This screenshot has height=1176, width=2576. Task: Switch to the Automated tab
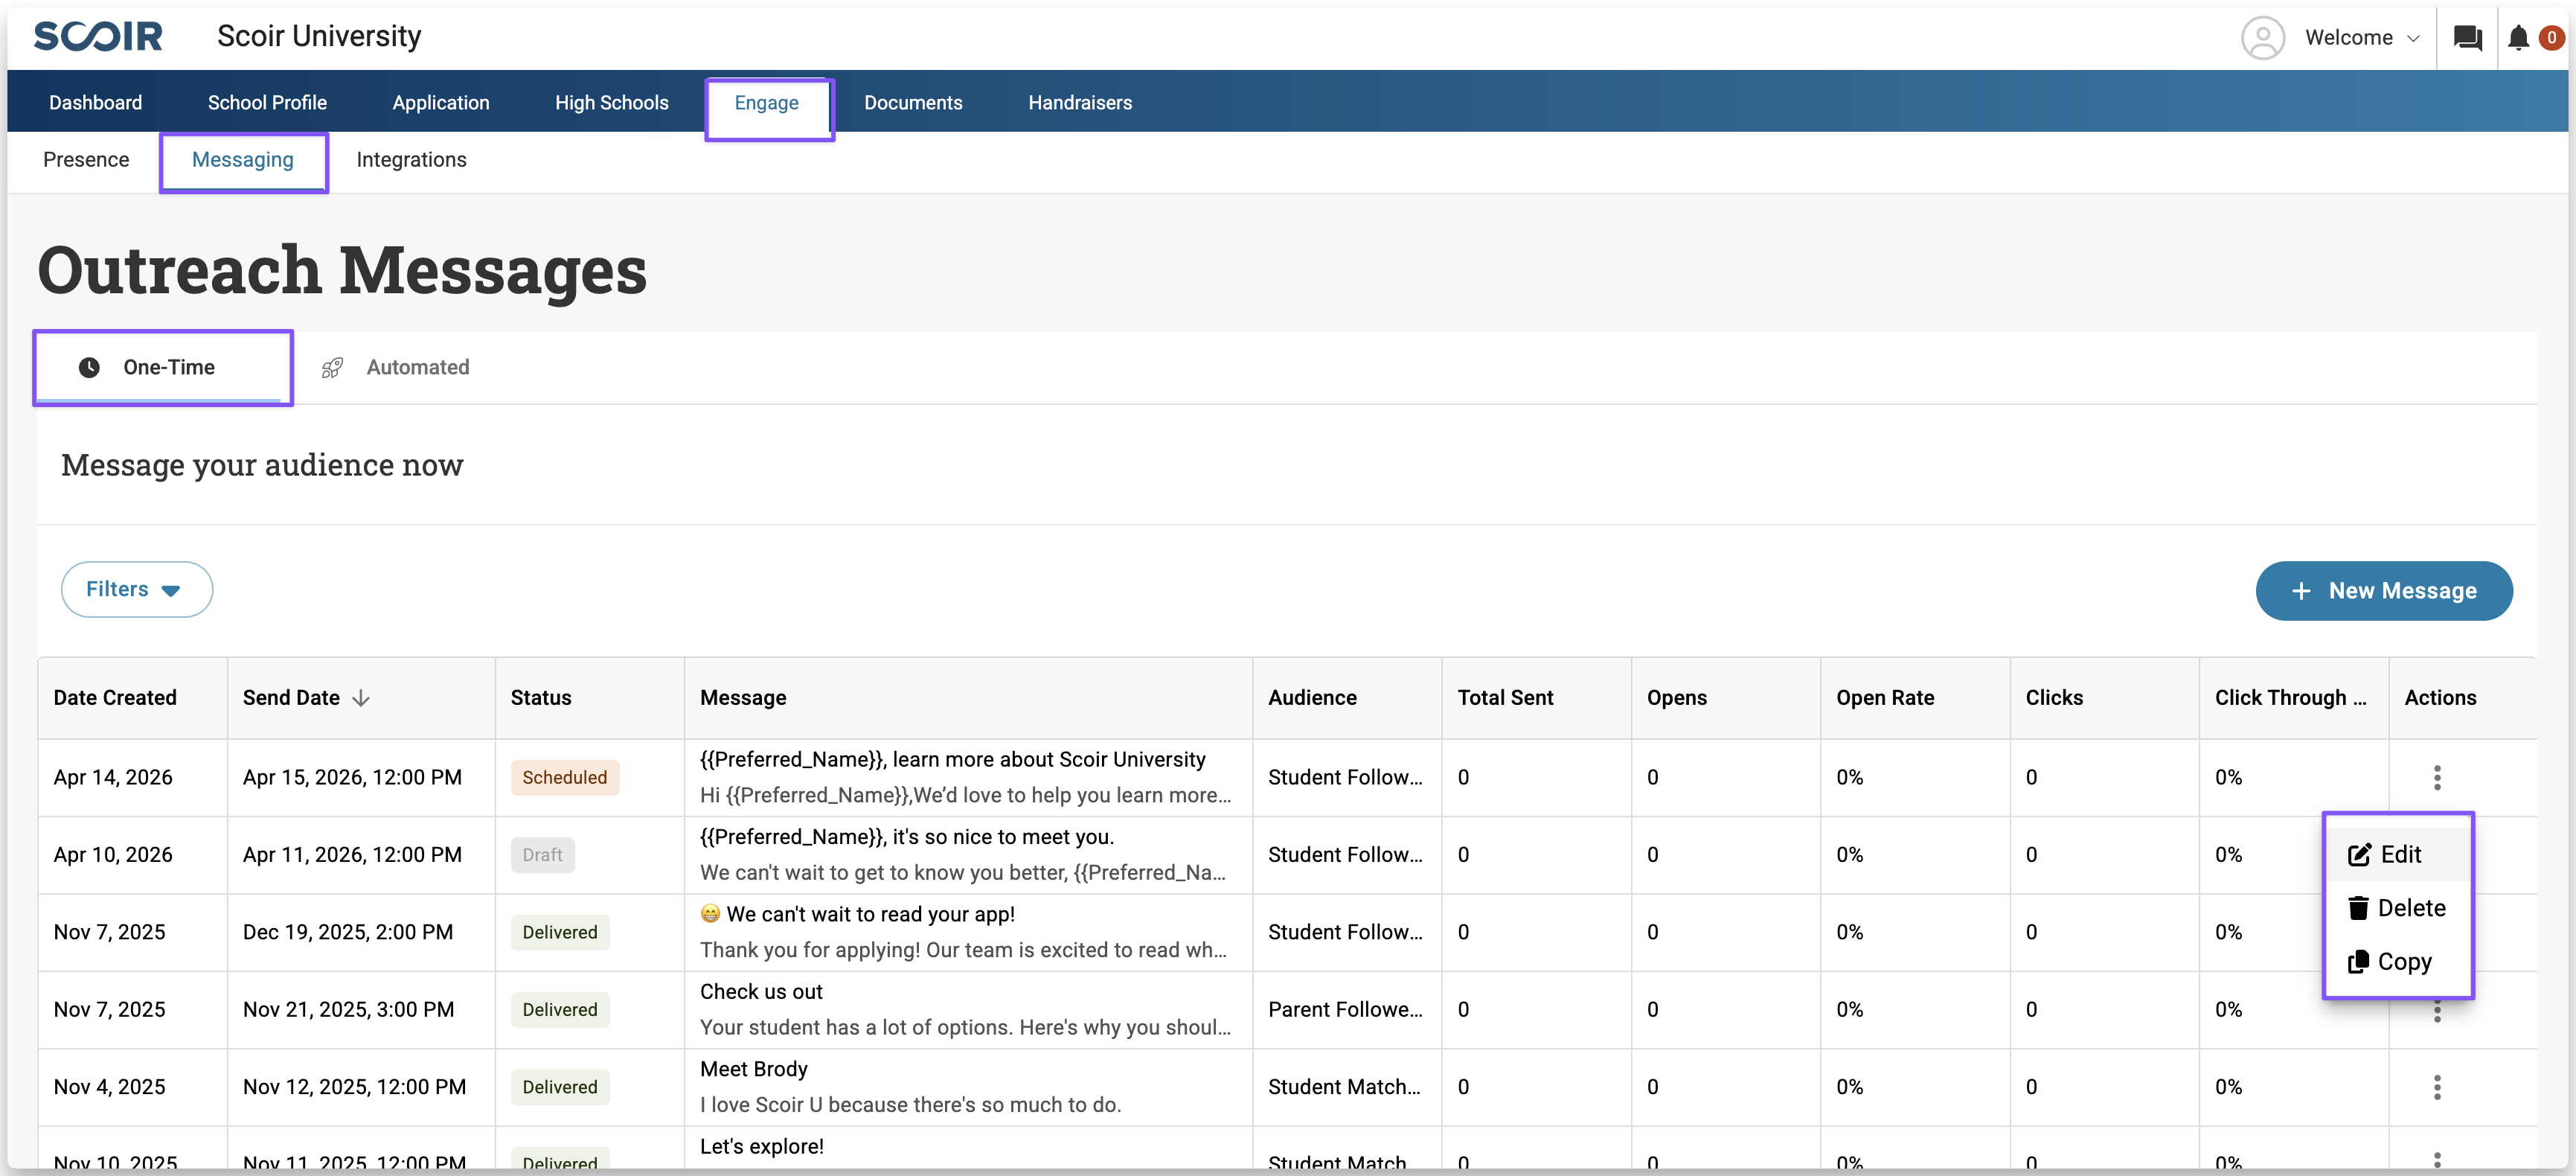coord(417,367)
